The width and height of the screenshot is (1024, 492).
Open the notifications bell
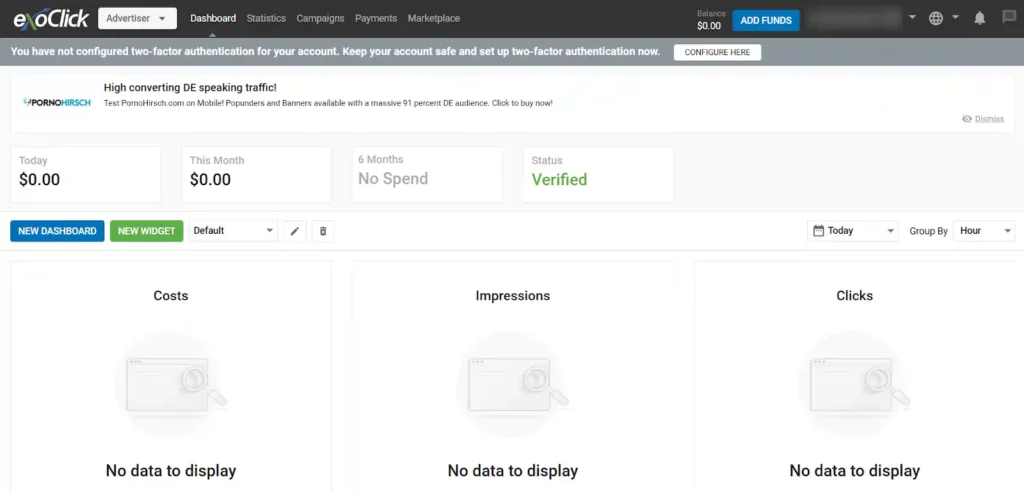pos(980,18)
